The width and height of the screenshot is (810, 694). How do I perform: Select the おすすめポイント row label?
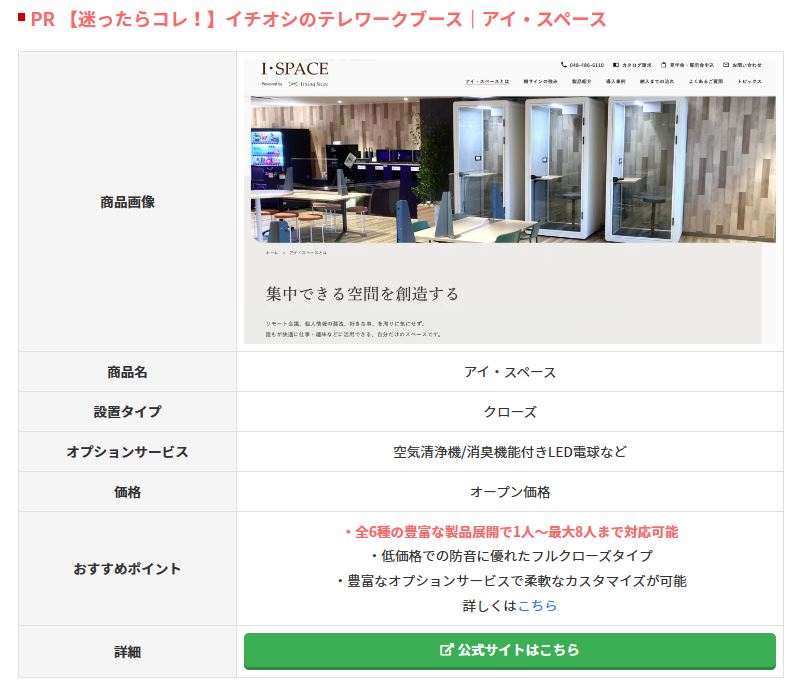point(128,569)
